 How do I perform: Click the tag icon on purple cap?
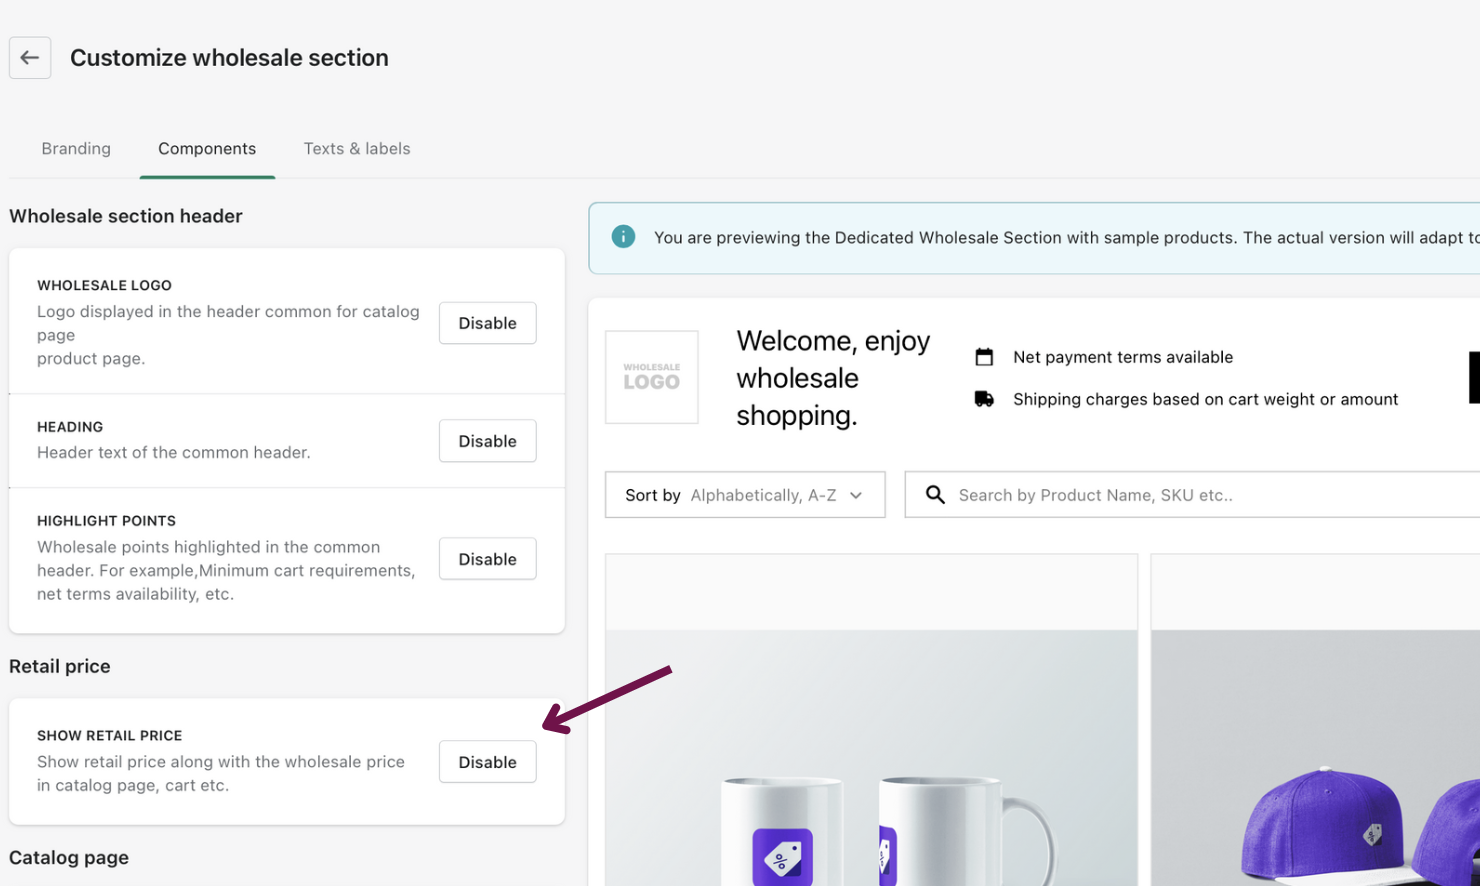point(1373,834)
